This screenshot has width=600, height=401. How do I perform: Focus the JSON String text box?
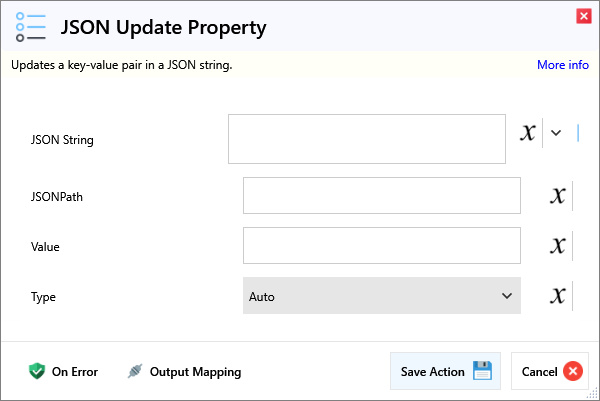pyautogui.click(x=366, y=139)
